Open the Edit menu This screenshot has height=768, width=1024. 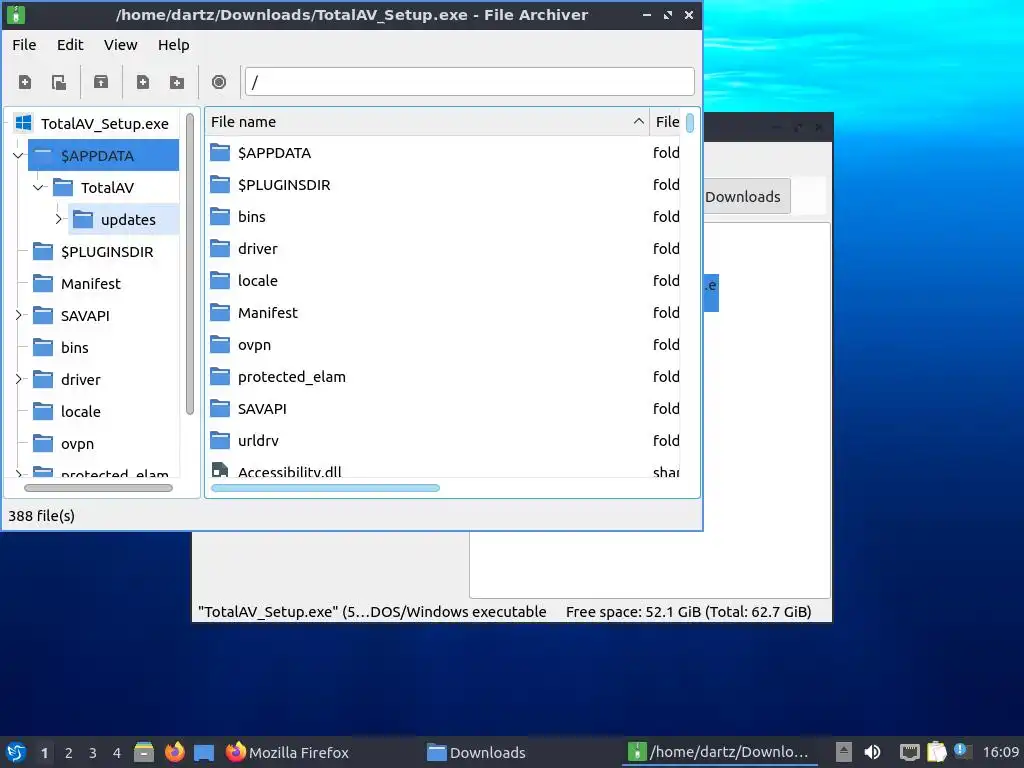70,45
